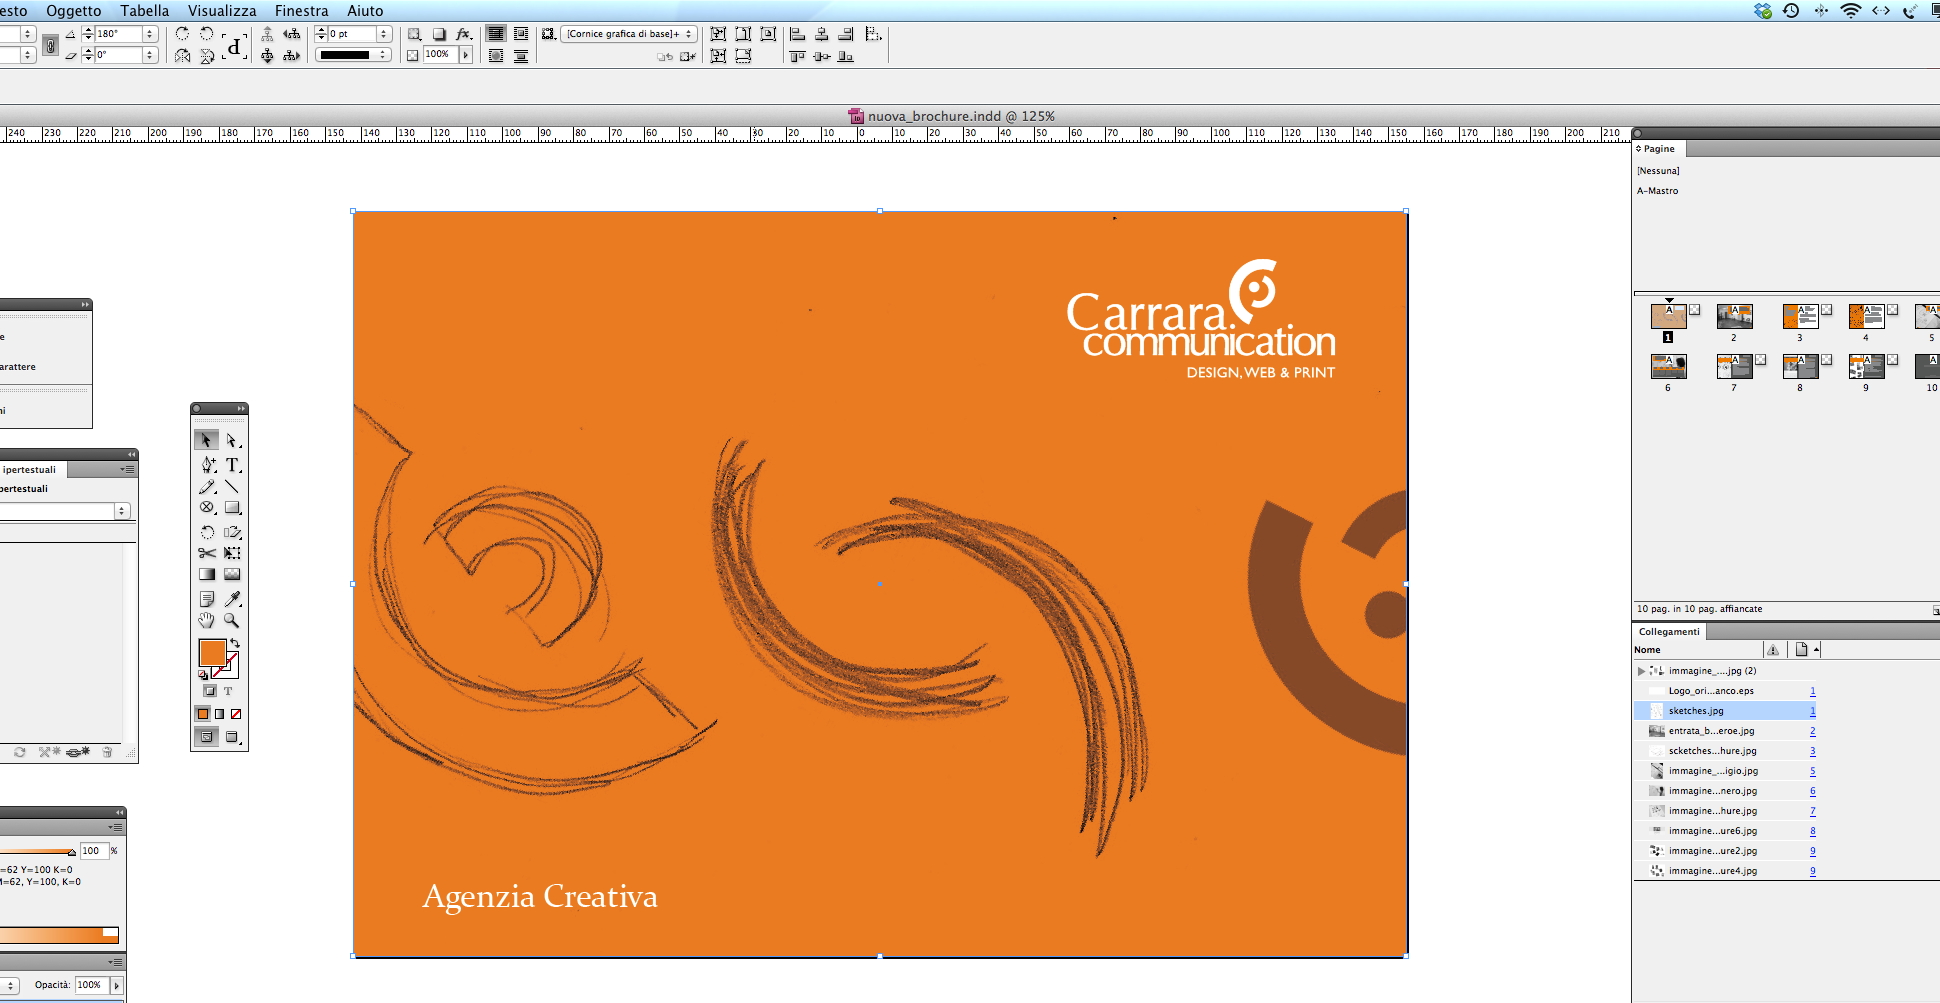Select the Eyedropper tool

click(232, 598)
